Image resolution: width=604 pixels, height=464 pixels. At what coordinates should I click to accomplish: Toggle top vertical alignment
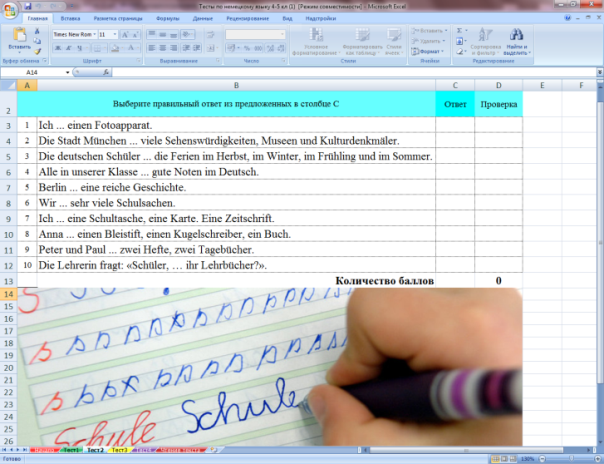pyautogui.click(x=152, y=35)
